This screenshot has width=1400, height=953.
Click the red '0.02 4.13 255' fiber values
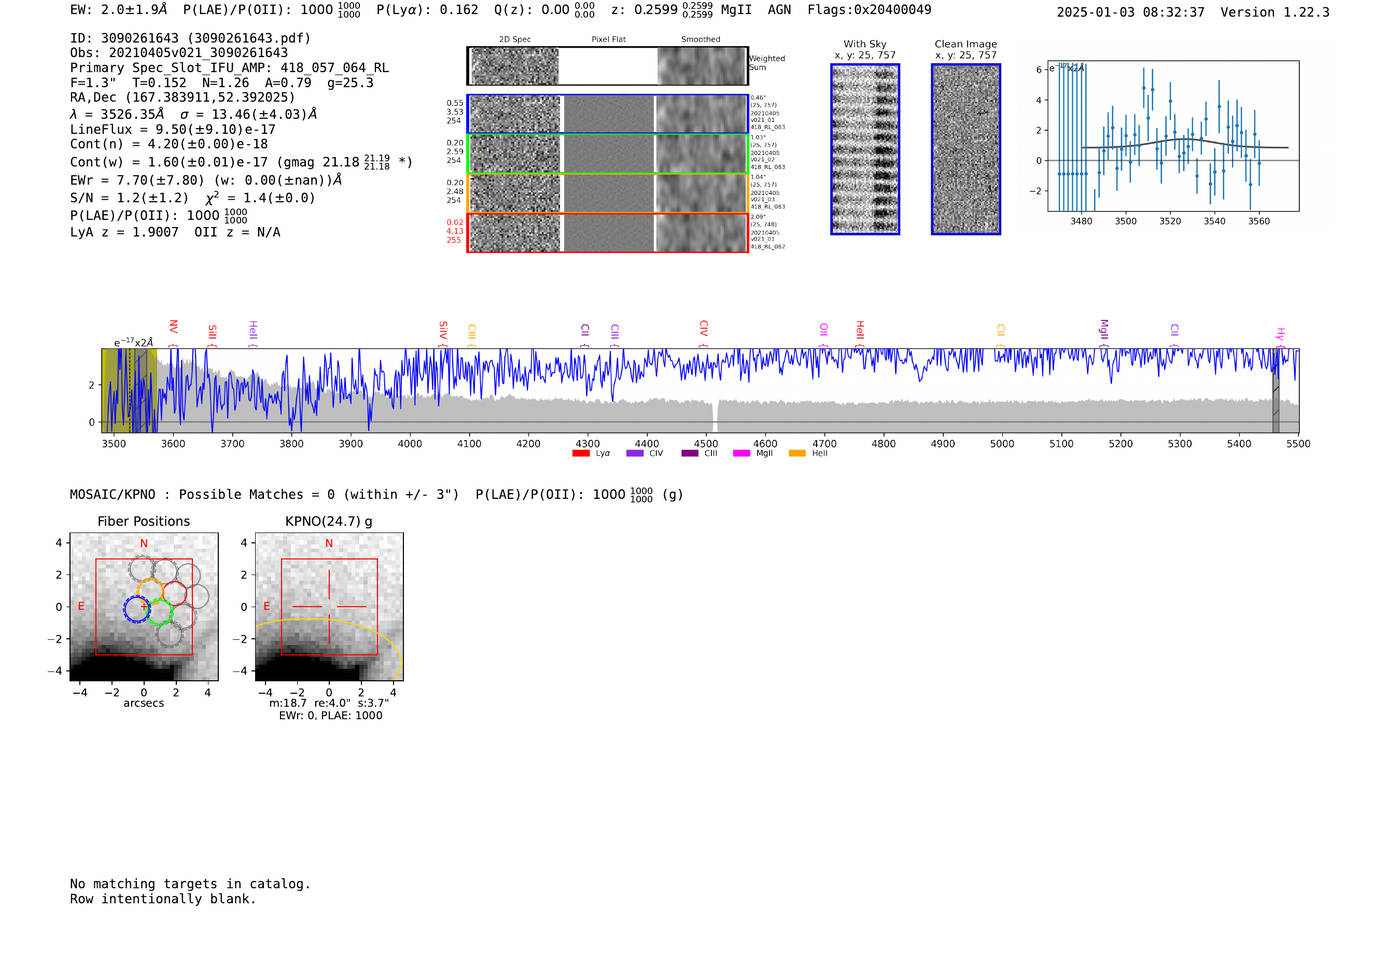point(455,231)
